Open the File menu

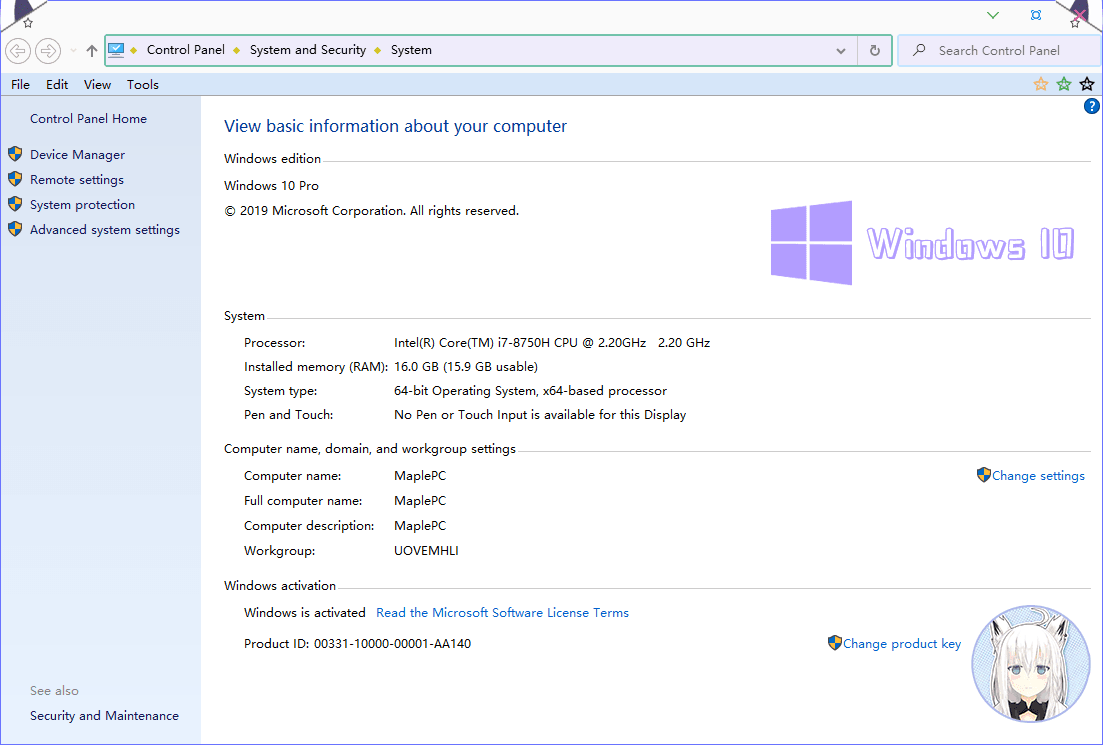[x=20, y=84]
